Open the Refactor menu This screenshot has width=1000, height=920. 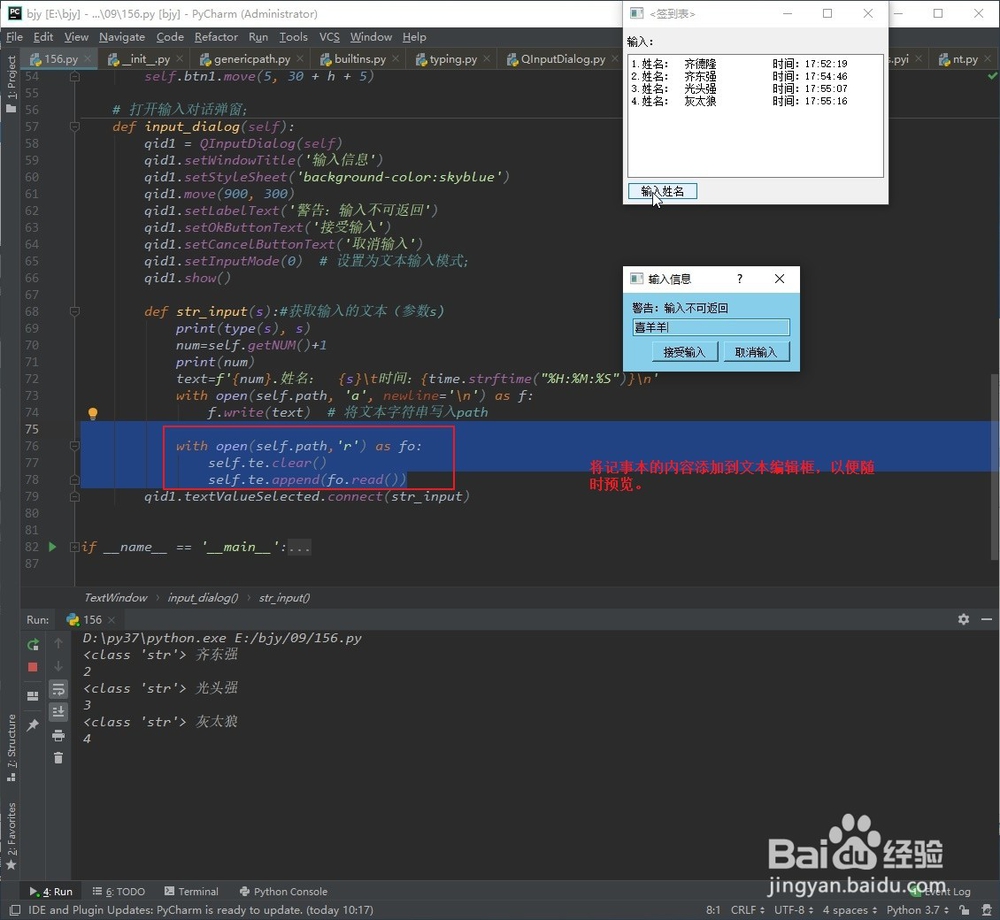click(216, 37)
